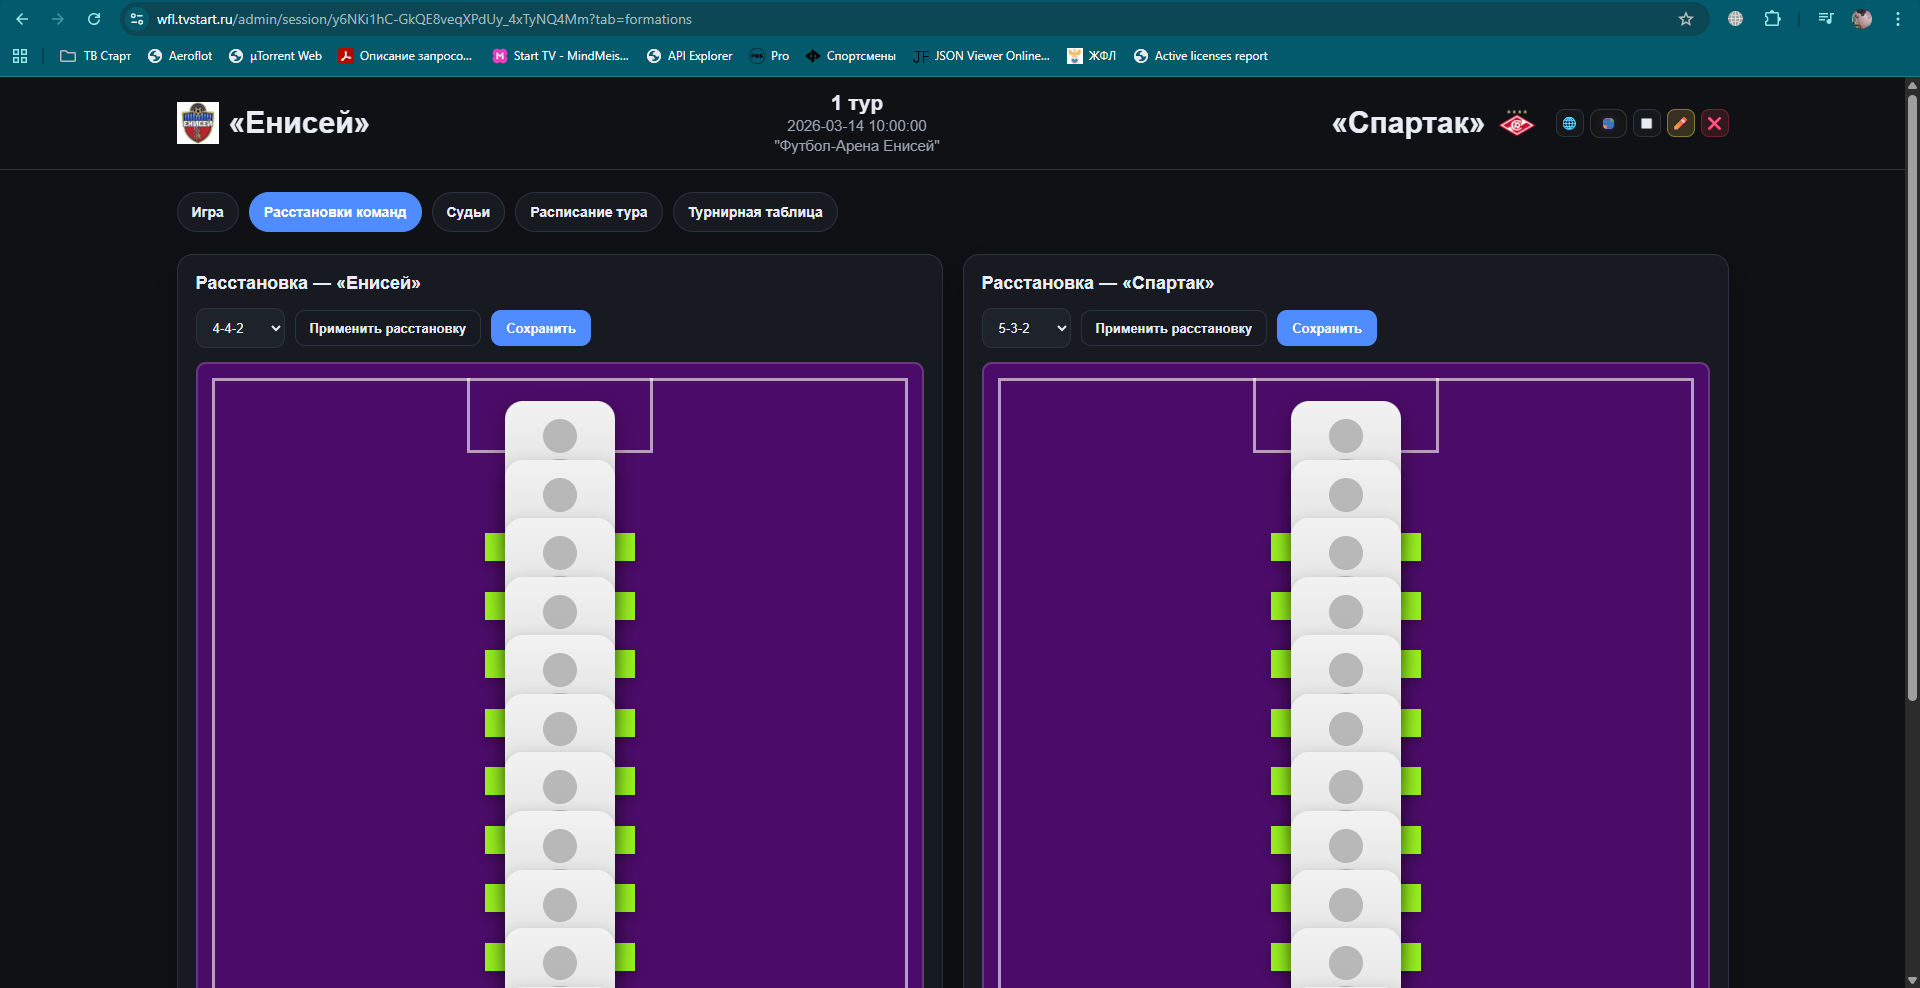Expand the 4-4-2 formation dropdown for «Енисей»
Screen dimensions: 1920x988
(x=240, y=328)
